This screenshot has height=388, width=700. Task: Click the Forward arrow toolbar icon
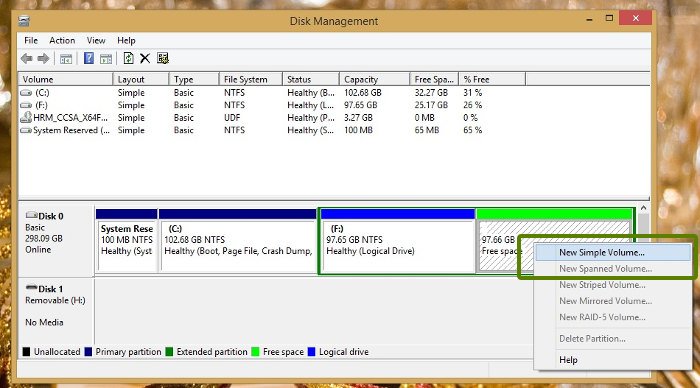click(x=43, y=58)
